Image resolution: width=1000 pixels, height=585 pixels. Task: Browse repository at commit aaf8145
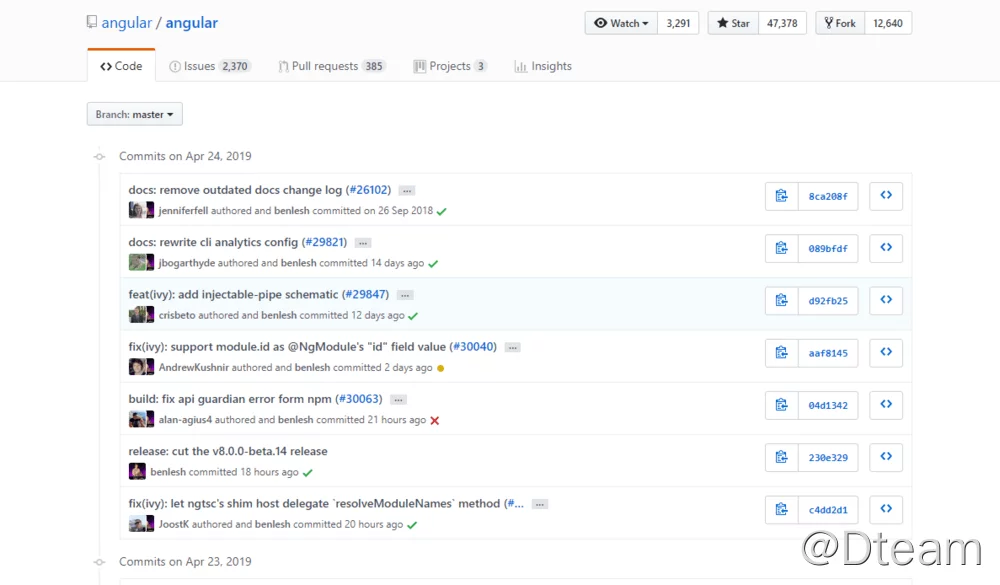point(886,353)
